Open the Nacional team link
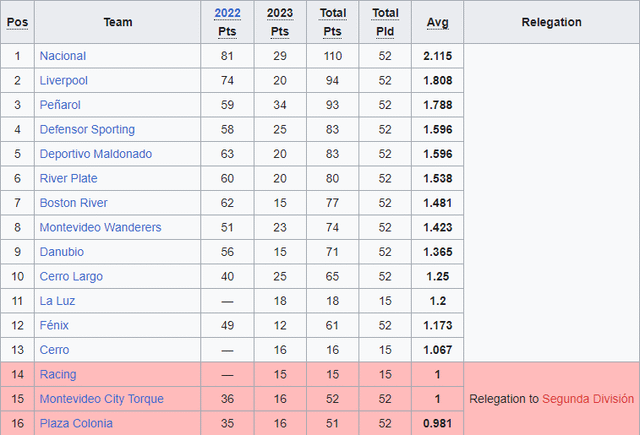The width and height of the screenshot is (640, 435). point(62,56)
